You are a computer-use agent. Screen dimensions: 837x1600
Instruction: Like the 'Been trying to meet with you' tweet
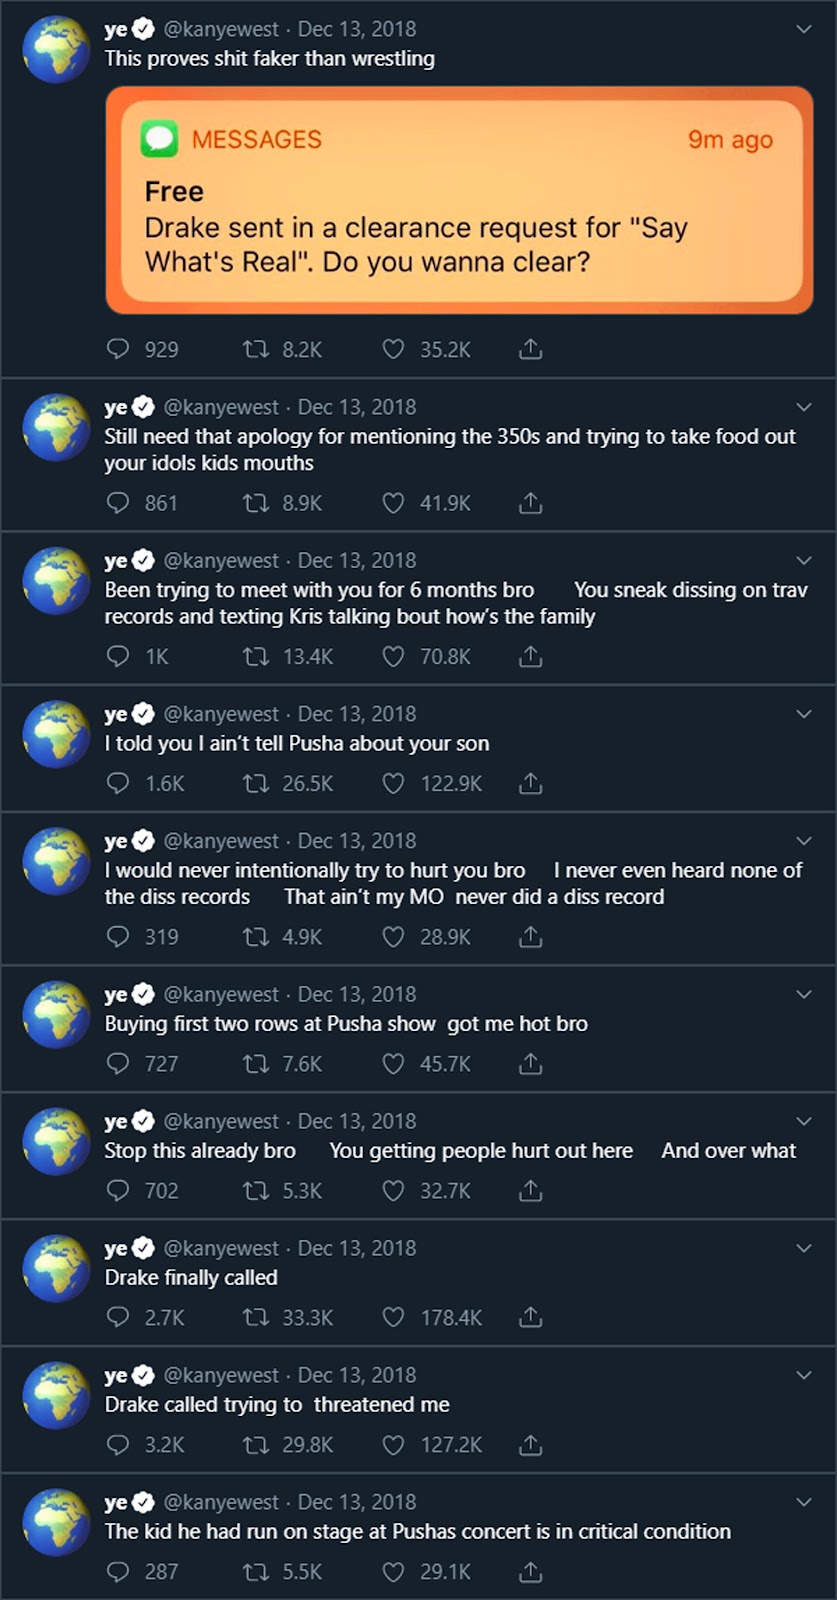[x=394, y=656]
